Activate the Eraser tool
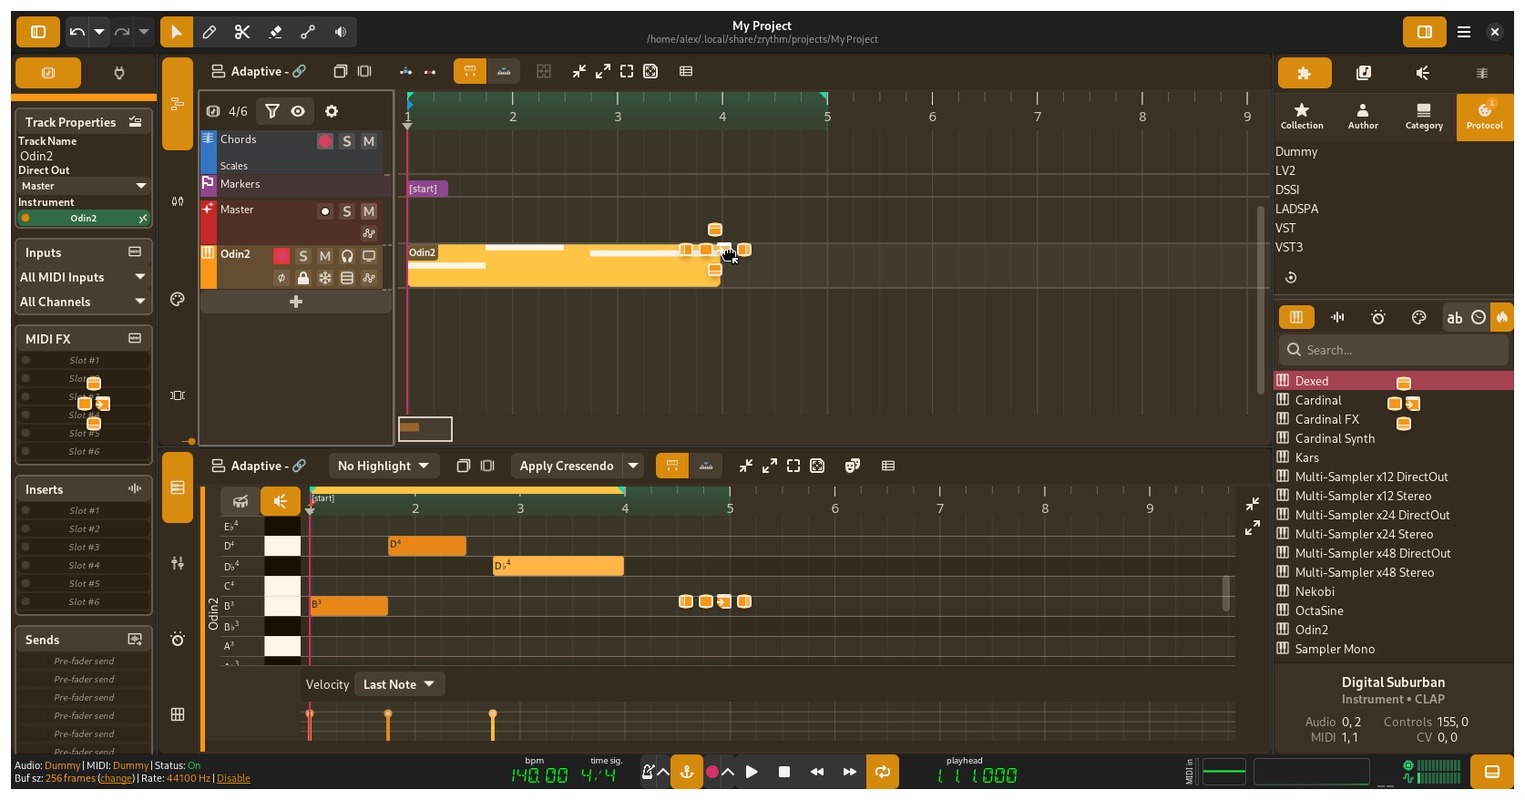This screenshot has width=1525, height=800. 275,32
